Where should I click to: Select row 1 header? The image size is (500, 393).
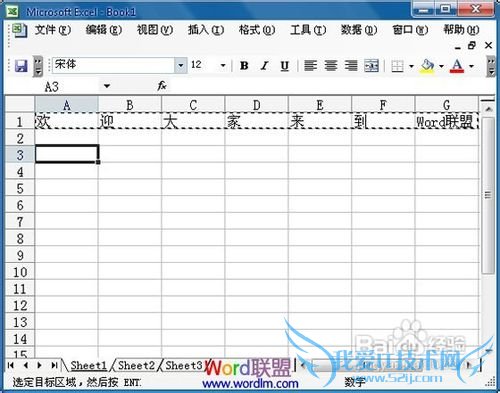tap(20, 122)
